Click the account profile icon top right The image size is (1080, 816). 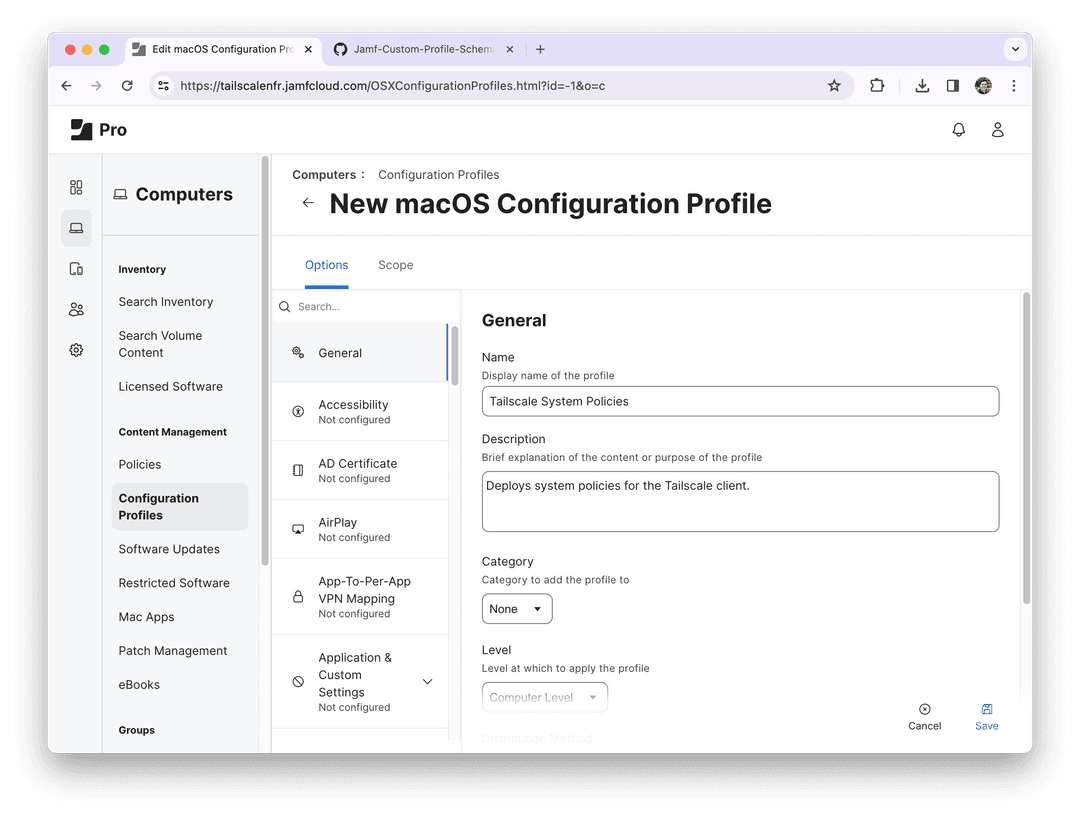coord(997,129)
